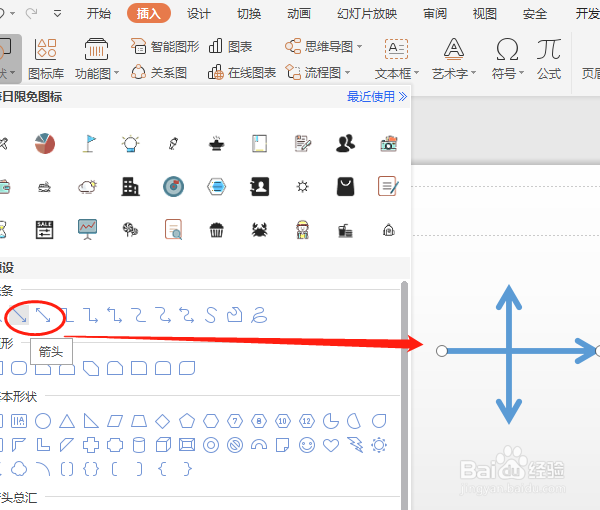Choose the heptagon shape labeled 7
This screenshot has width=600, height=510.
click(235, 421)
